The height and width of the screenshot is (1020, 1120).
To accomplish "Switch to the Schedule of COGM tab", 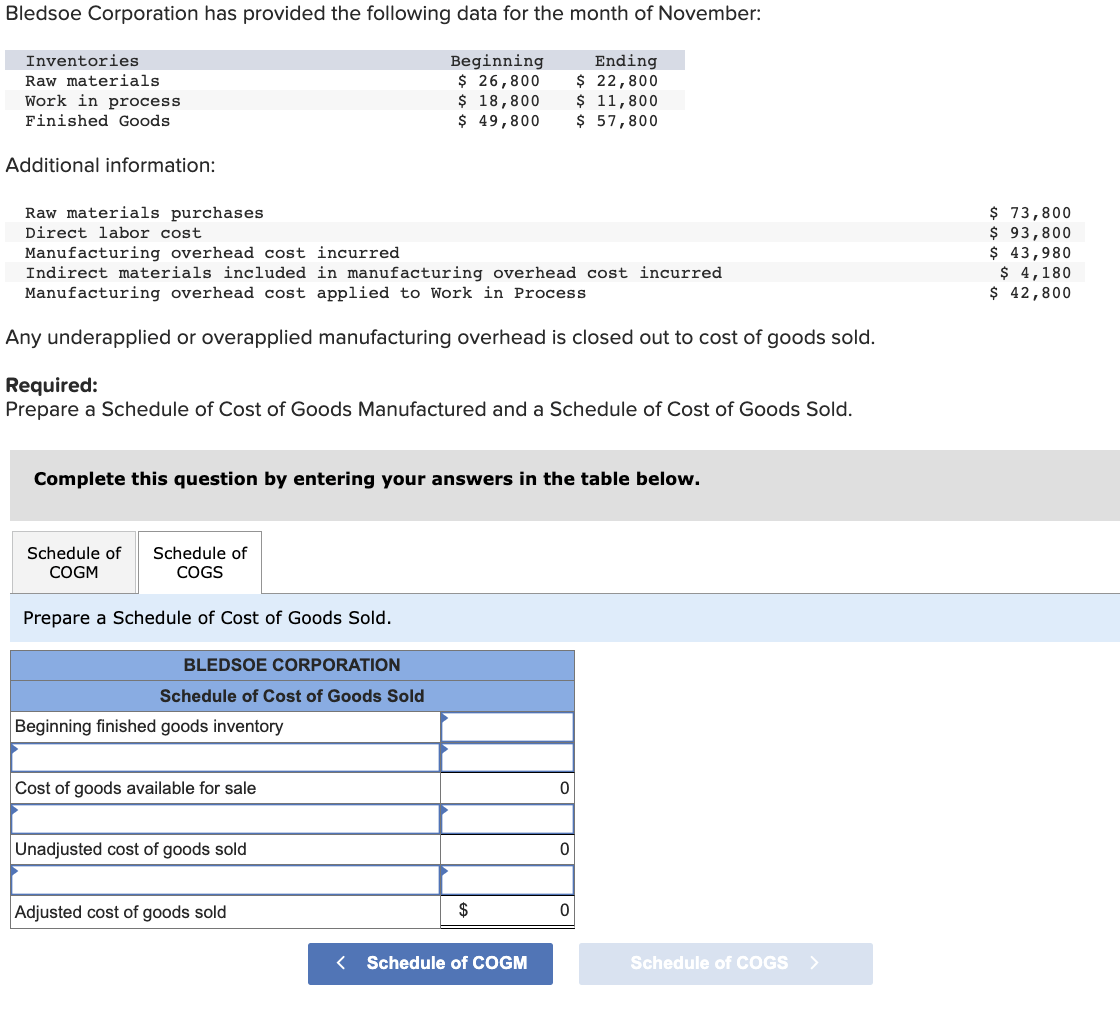I will tap(73, 562).
